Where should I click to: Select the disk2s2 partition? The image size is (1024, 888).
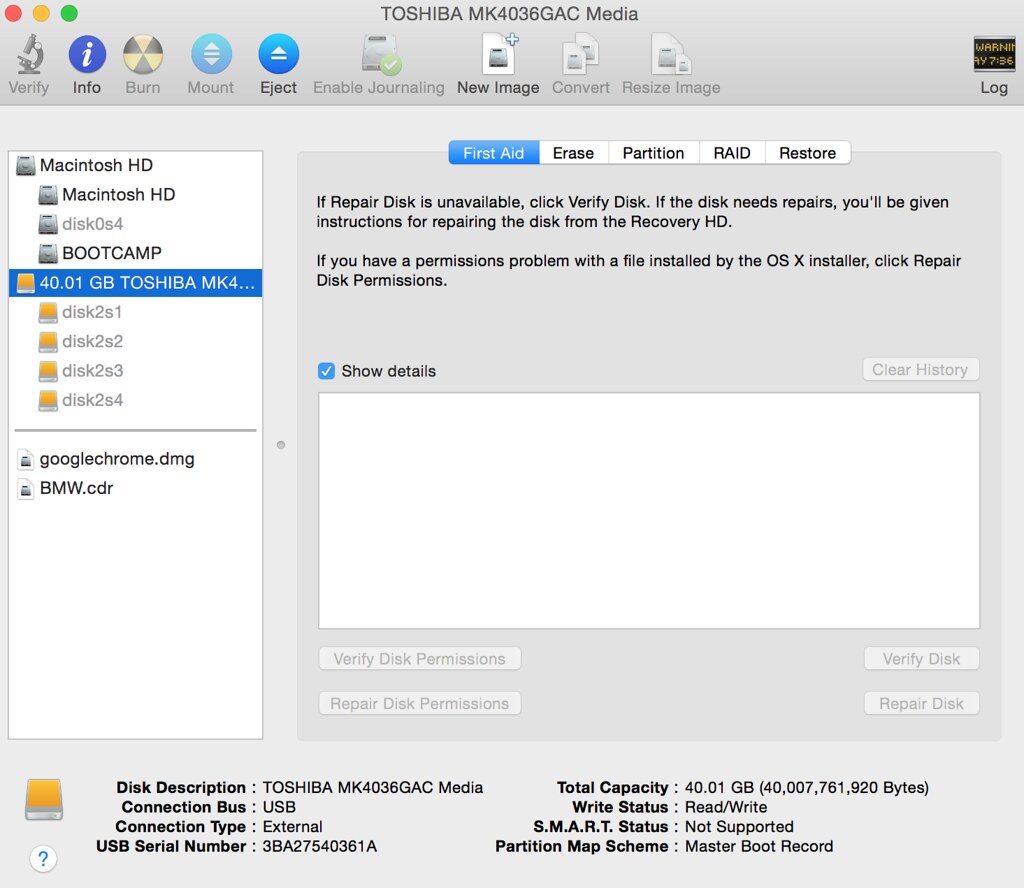click(x=136, y=341)
